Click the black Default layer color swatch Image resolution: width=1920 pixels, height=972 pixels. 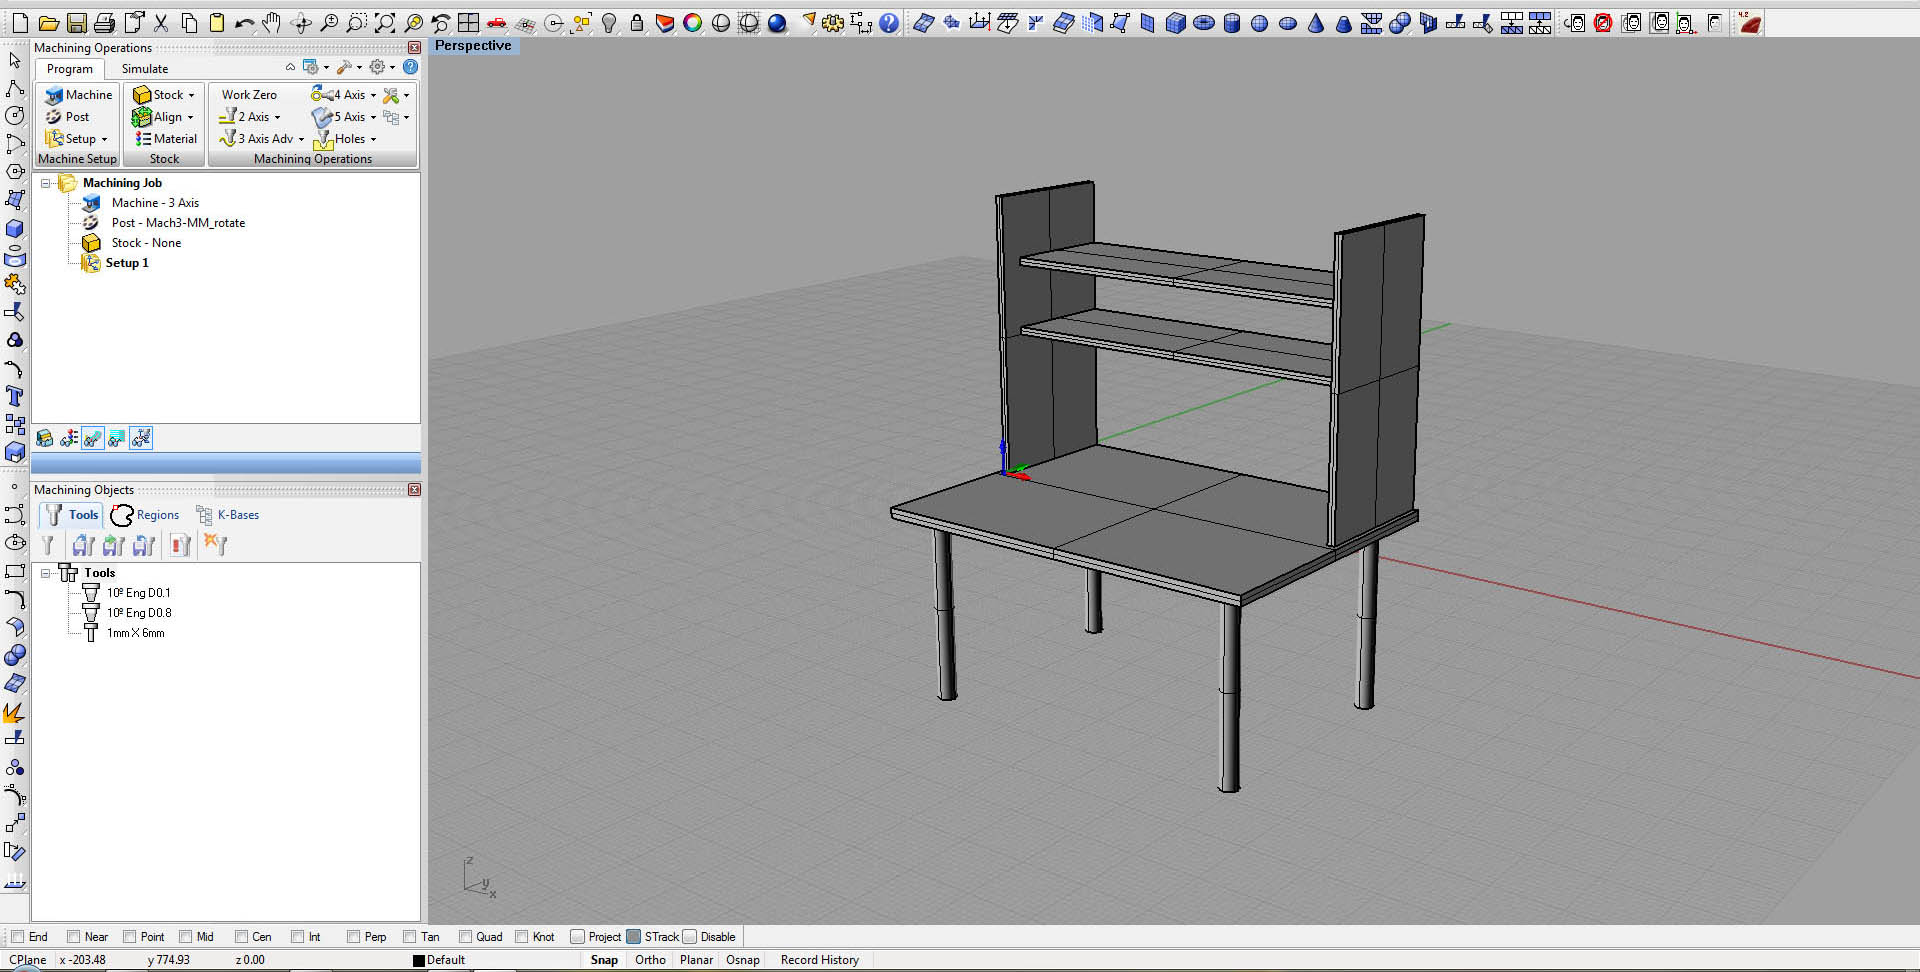pos(419,960)
